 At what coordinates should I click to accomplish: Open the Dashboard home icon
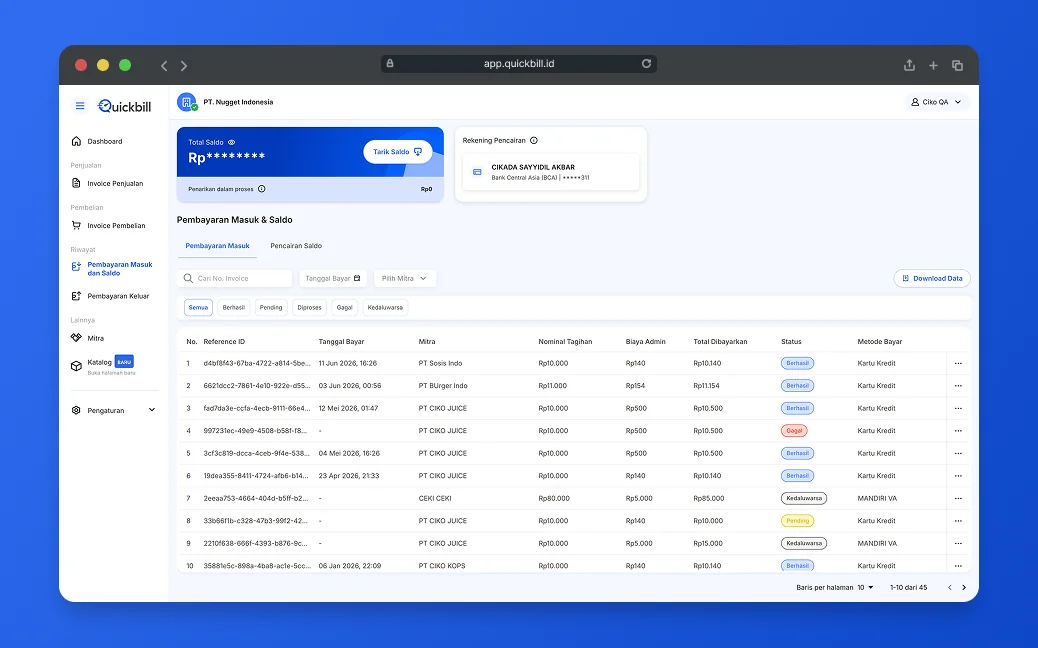pos(76,141)
